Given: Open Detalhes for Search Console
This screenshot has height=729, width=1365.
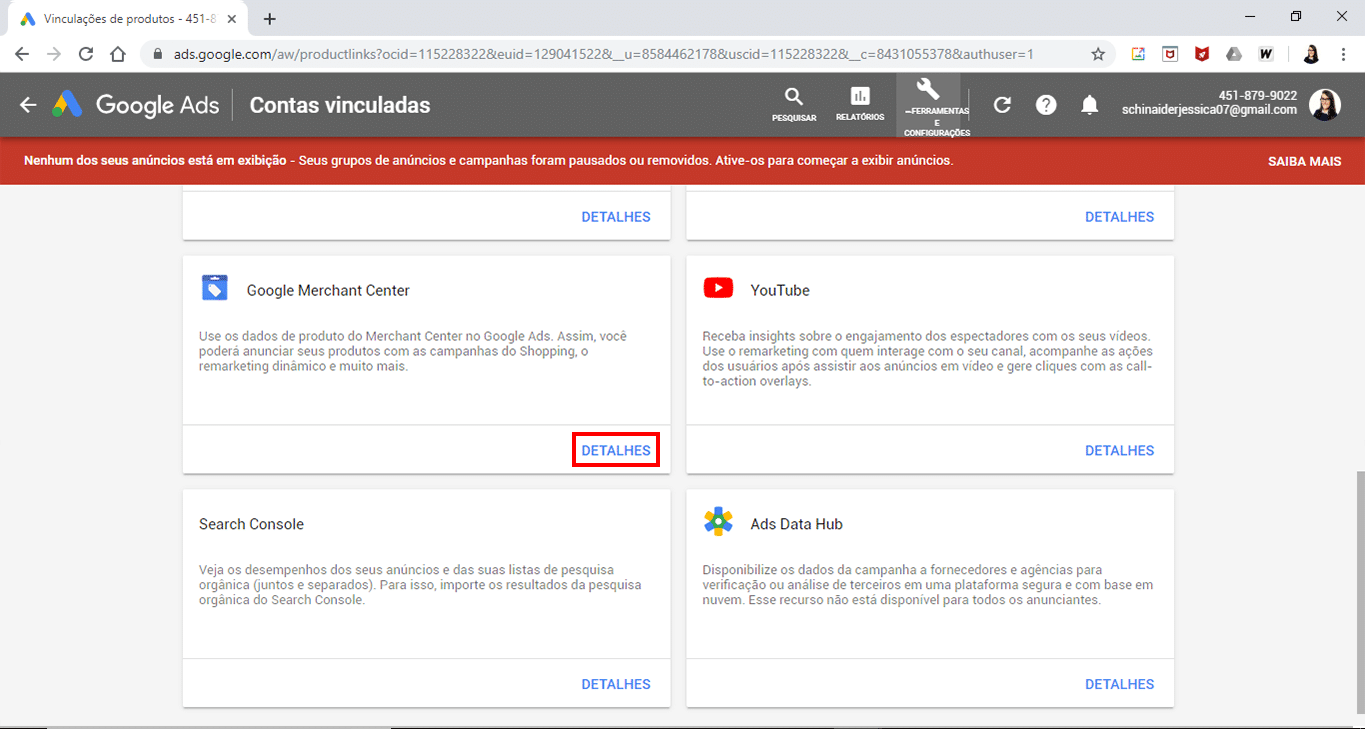Looking at the screenshot, I should (616, 684).
